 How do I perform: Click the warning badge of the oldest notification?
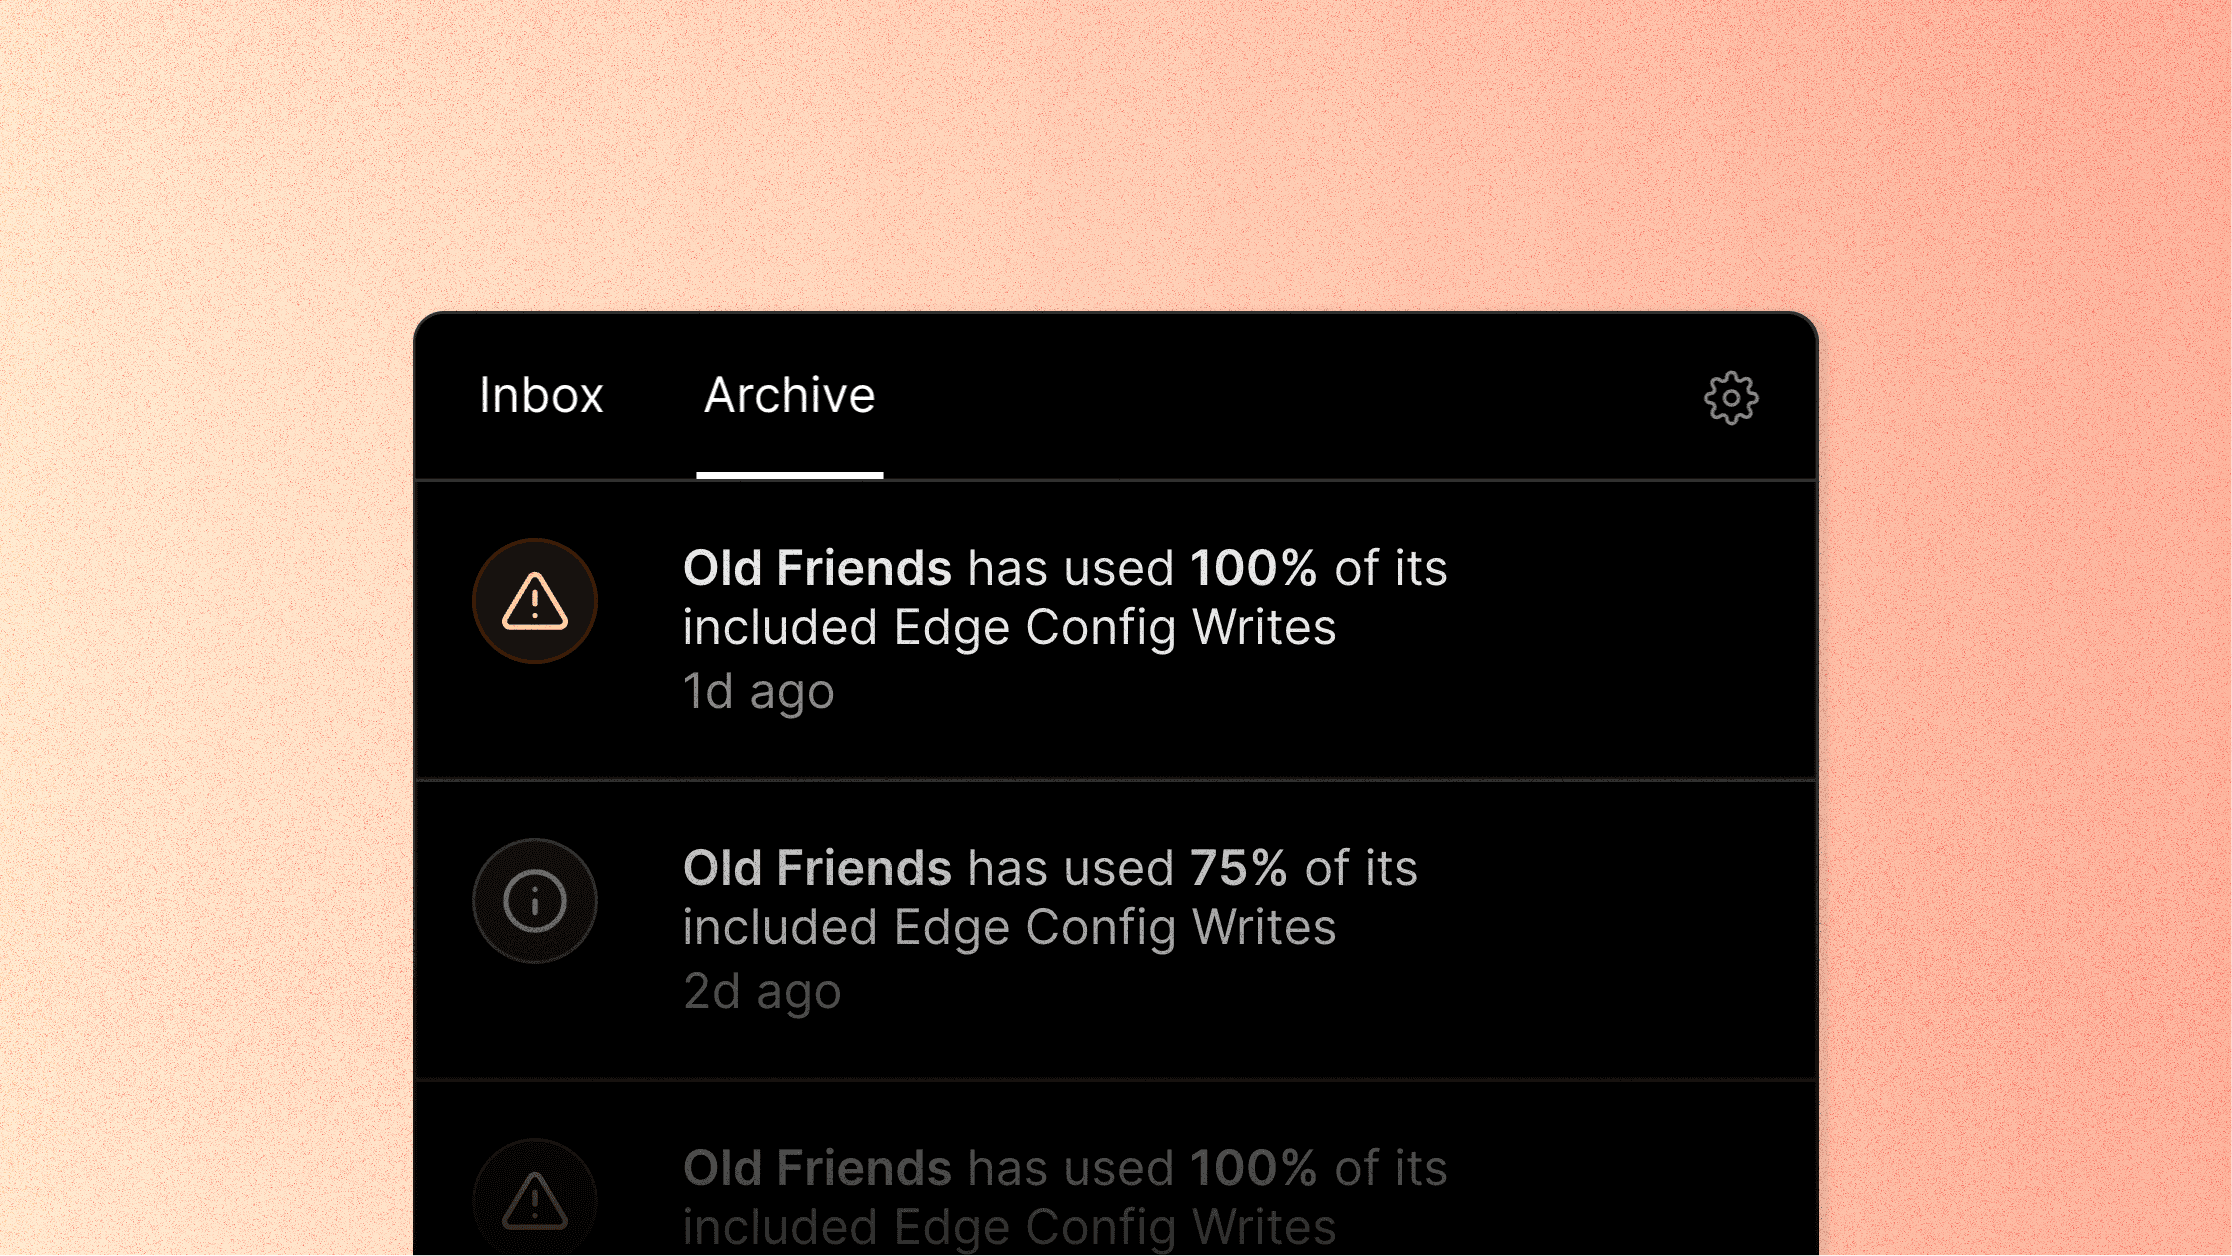[x=535, y=1200]
